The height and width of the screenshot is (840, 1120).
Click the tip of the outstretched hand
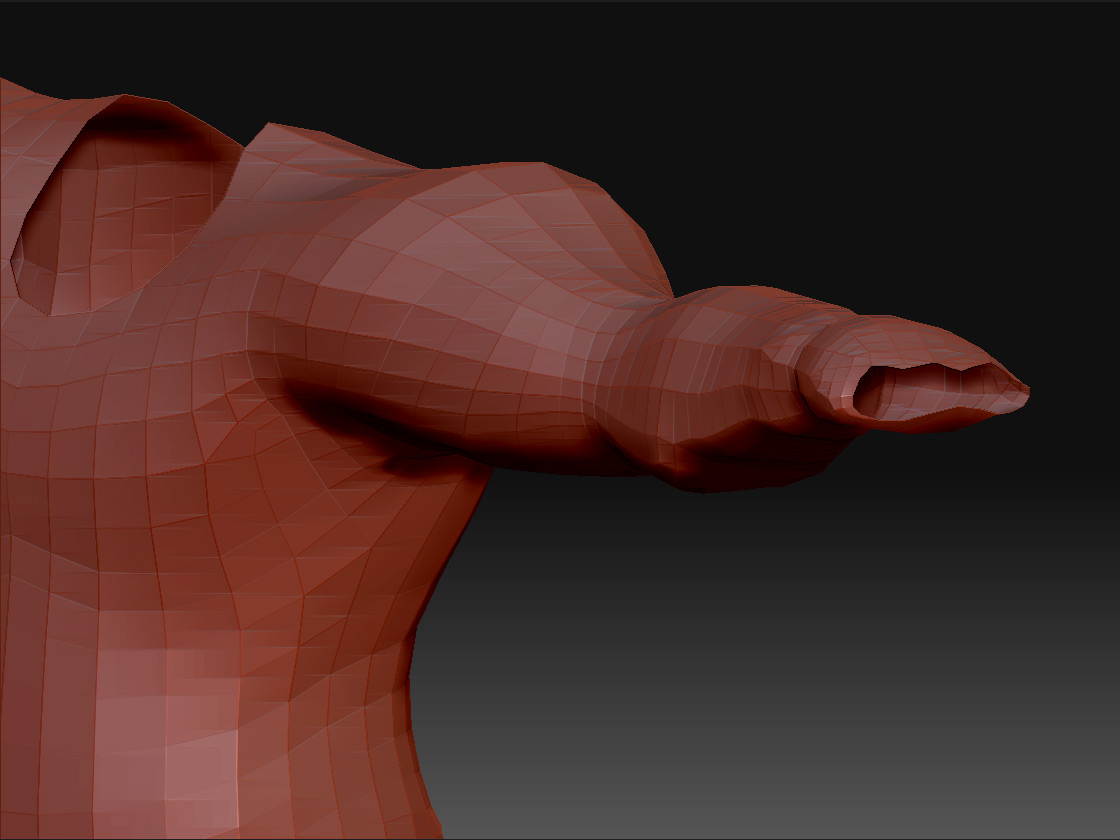1020,390
